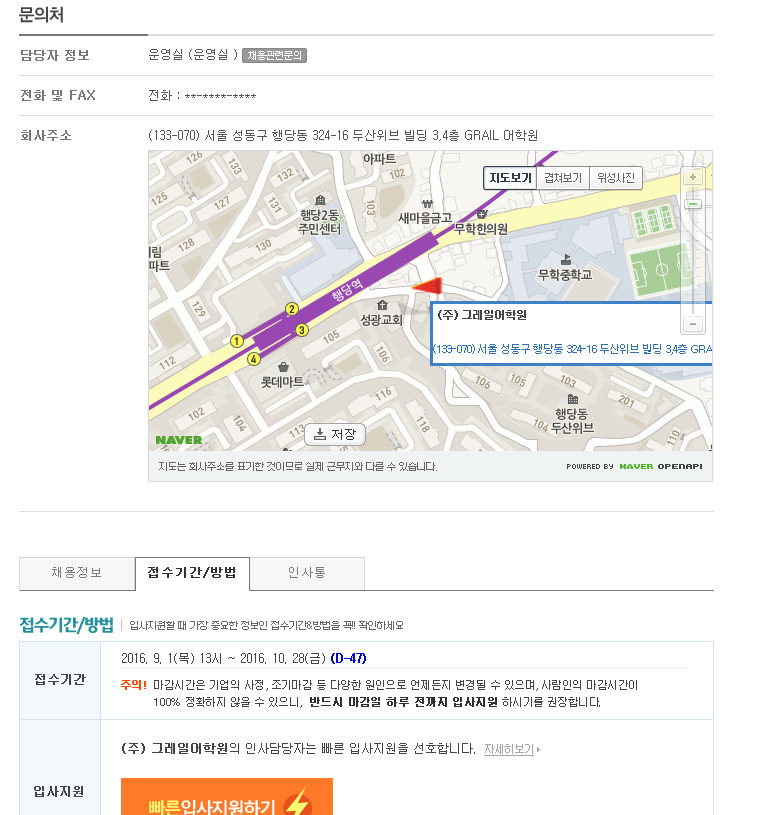Switch map to 지도보기 view
The width and height of the screenshot is (761, 815).
pyautogui.click(x=510, y=178)
